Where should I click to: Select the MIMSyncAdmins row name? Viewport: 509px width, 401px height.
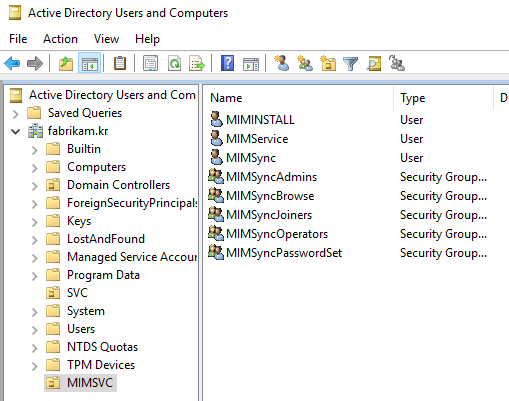click(x=271, y=177)
